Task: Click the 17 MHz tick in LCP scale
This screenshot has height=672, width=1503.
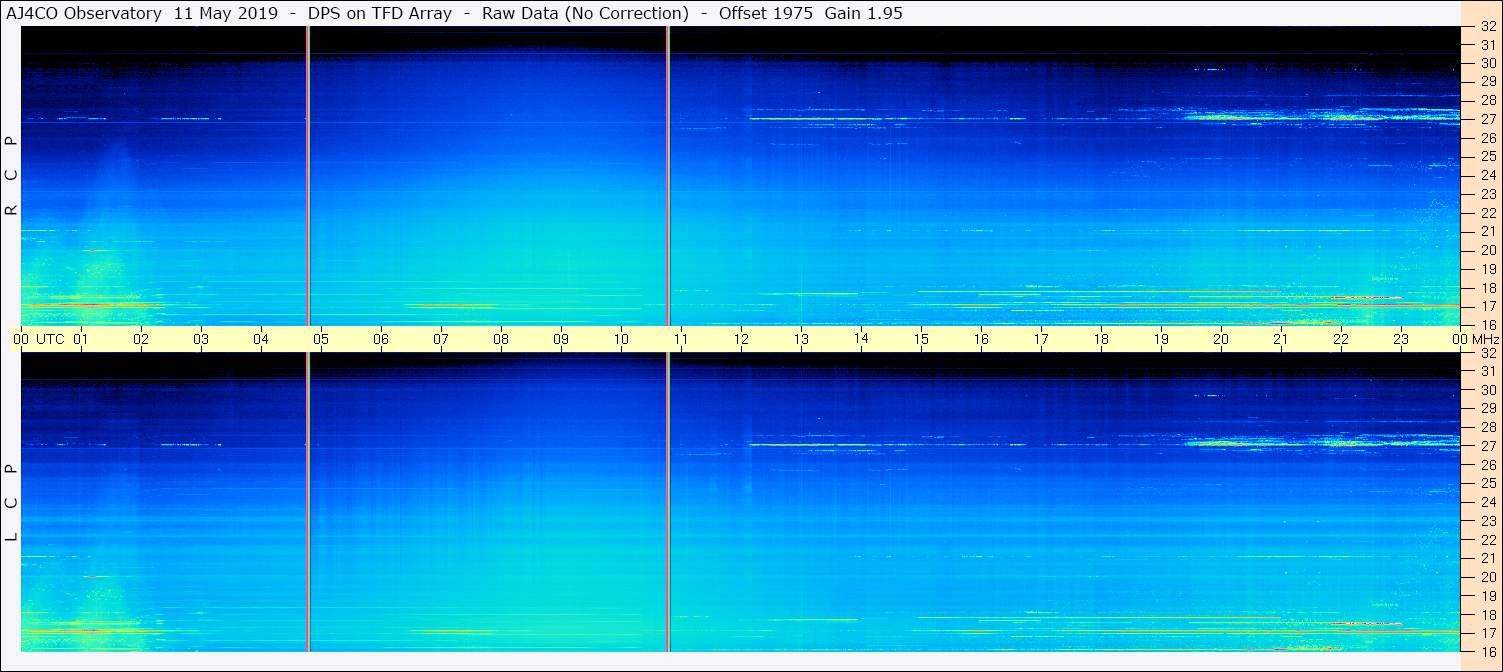Action: click(1487, 633)
